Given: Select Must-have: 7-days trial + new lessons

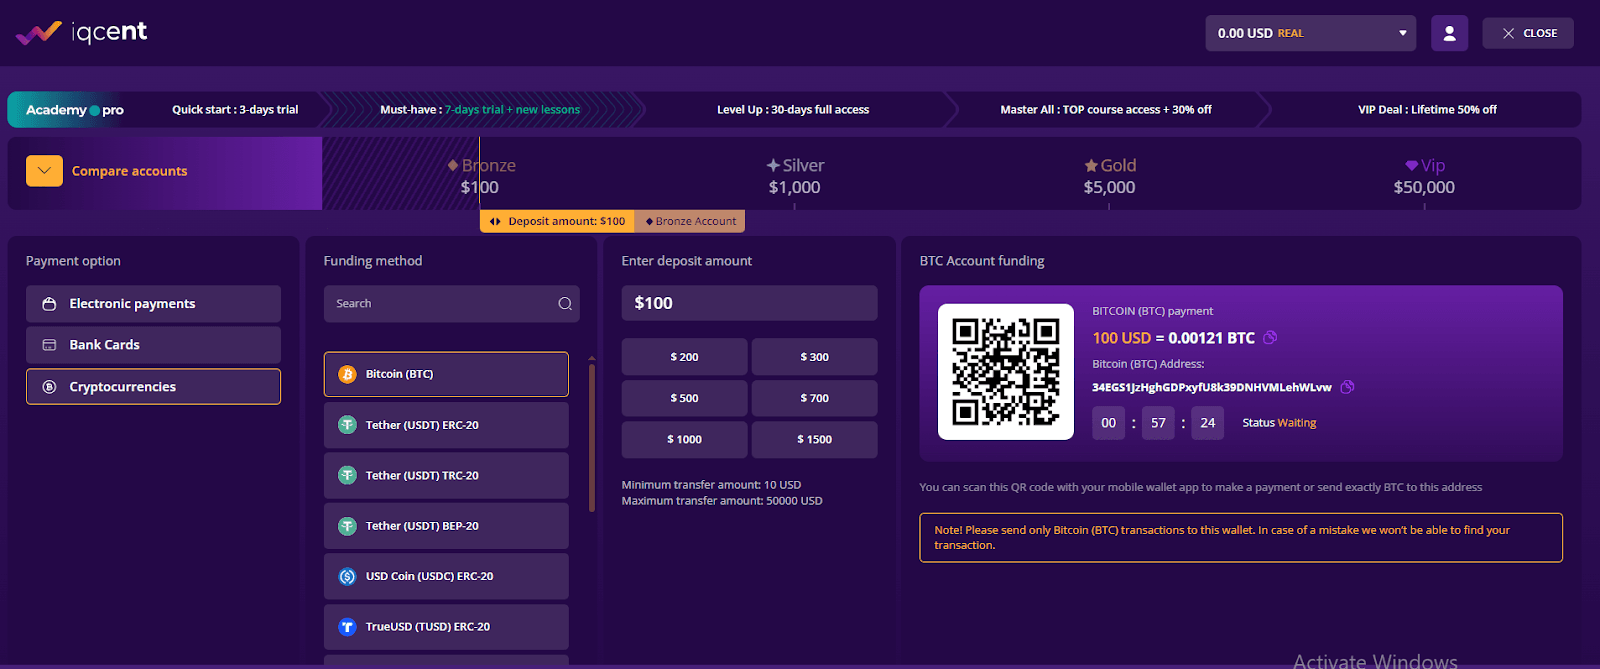Looking at the screenshot, I should point(480,110).
